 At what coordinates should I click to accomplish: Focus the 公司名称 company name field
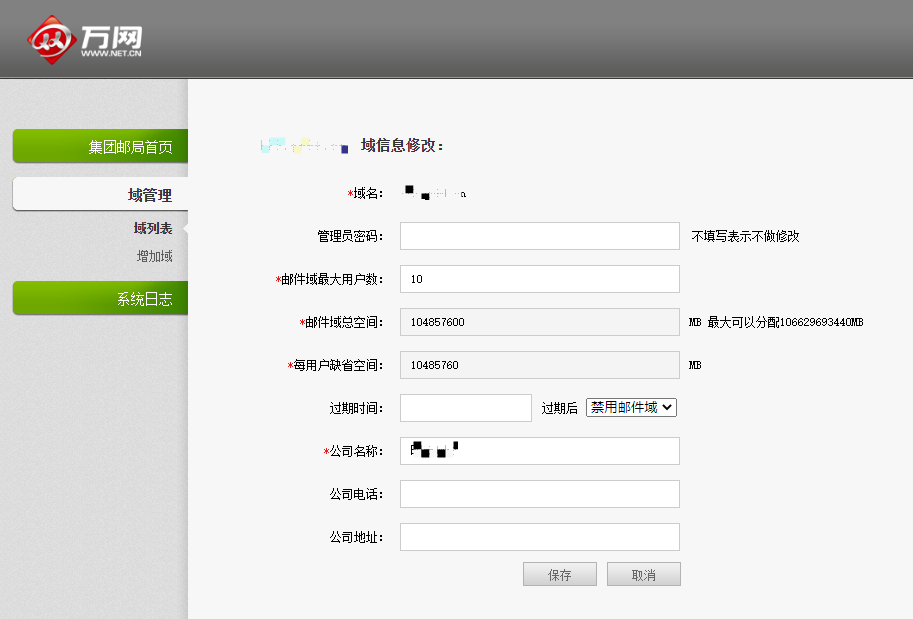point(539,450)
